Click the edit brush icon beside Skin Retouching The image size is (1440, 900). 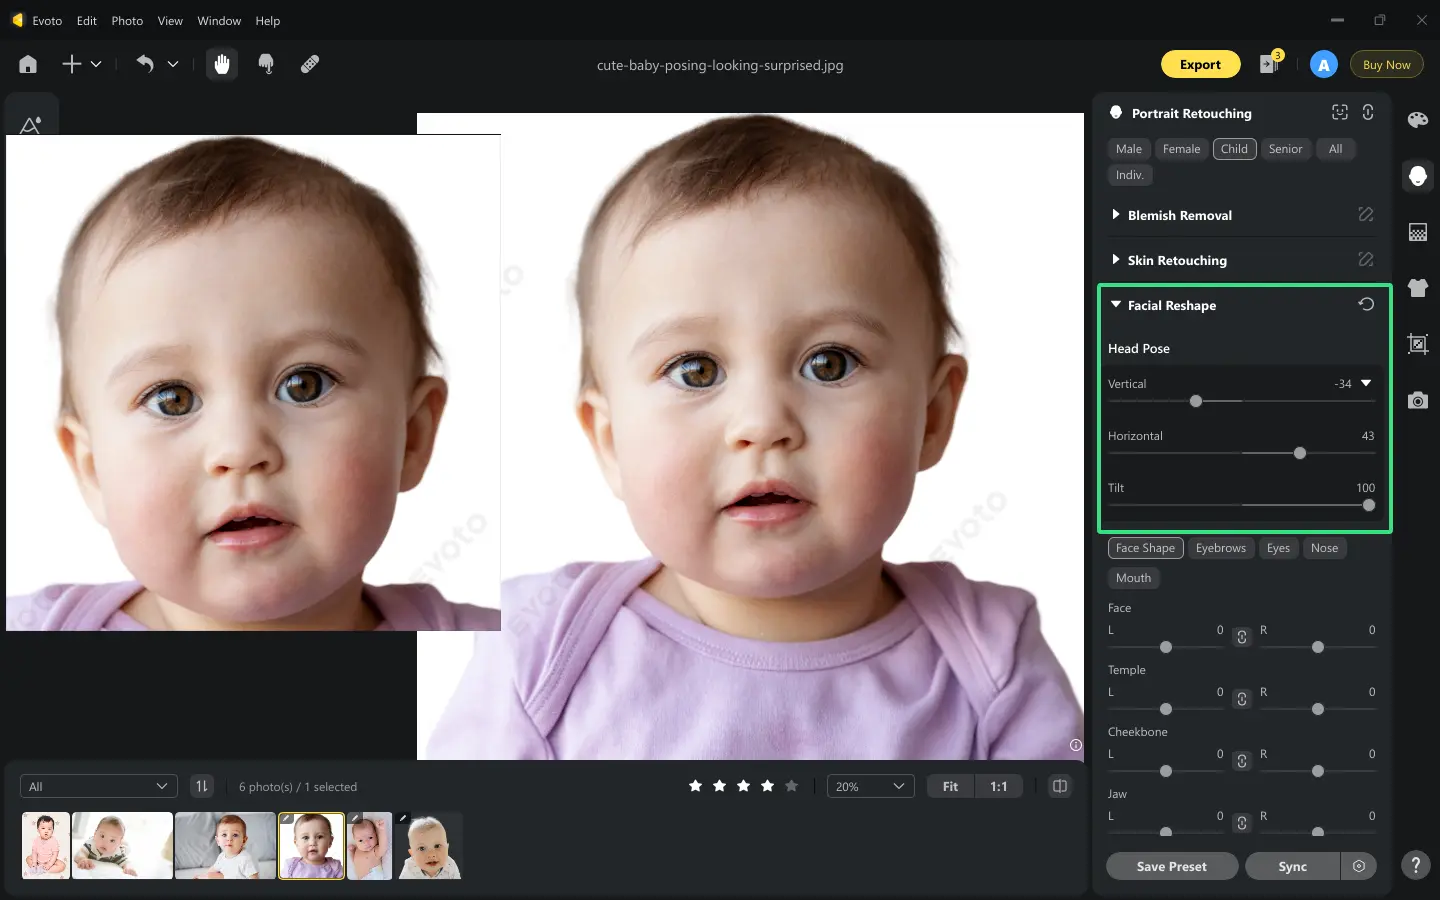[1366, 259]
